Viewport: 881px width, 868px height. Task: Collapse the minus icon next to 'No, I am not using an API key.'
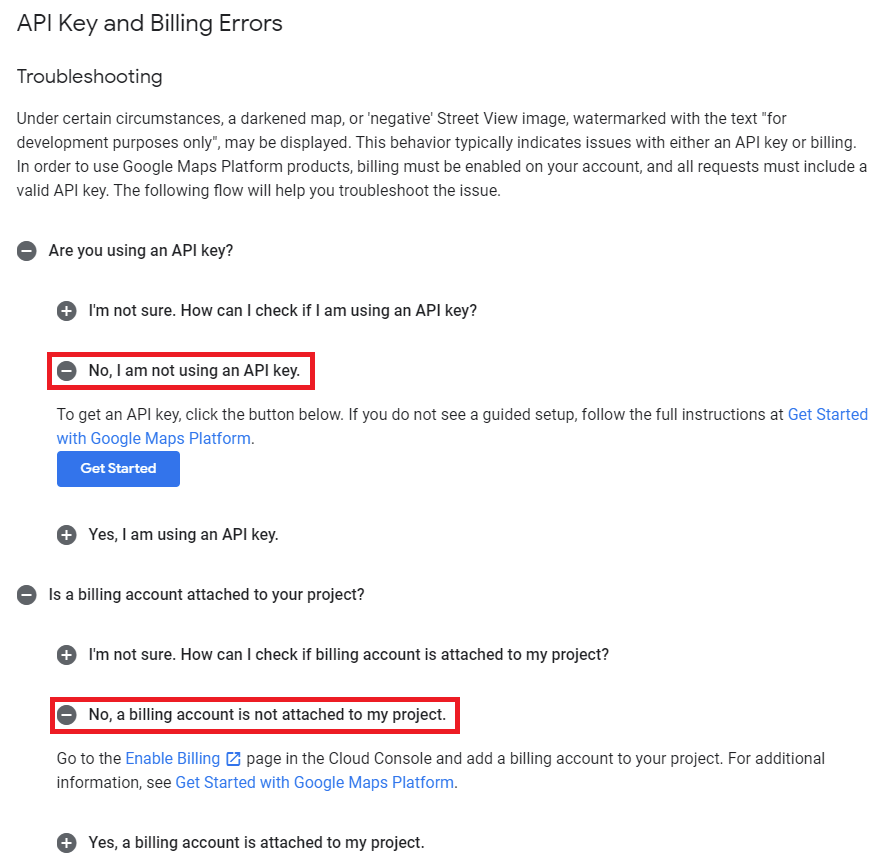click(x=66, y=371)
